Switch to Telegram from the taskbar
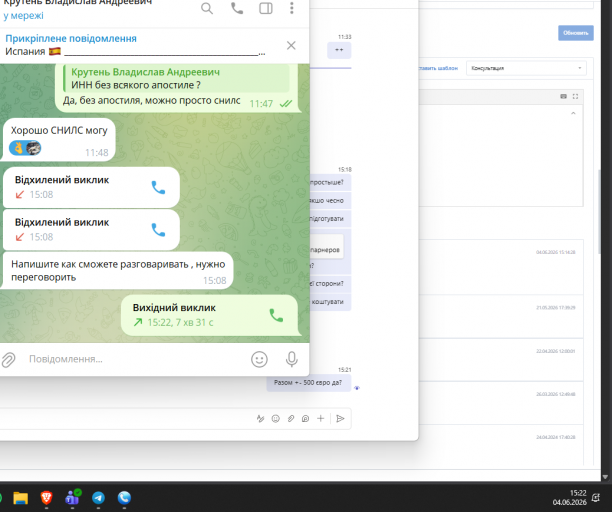The width and height of the screenshot is (612, 512). [98, 498]
